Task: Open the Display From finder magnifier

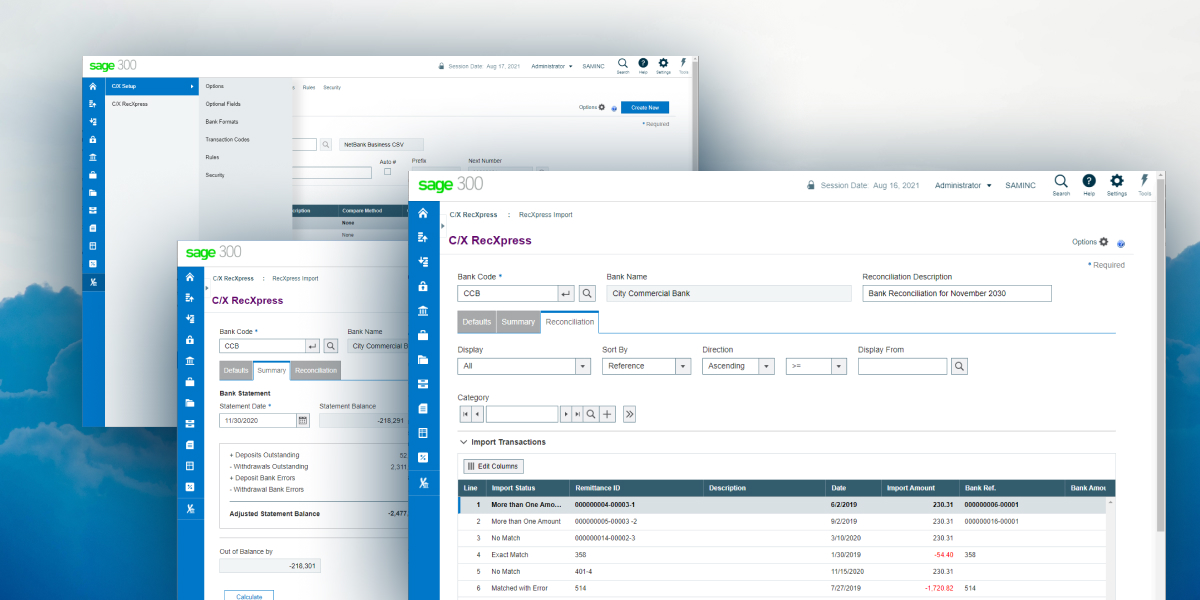Action: tap(959, 366)
